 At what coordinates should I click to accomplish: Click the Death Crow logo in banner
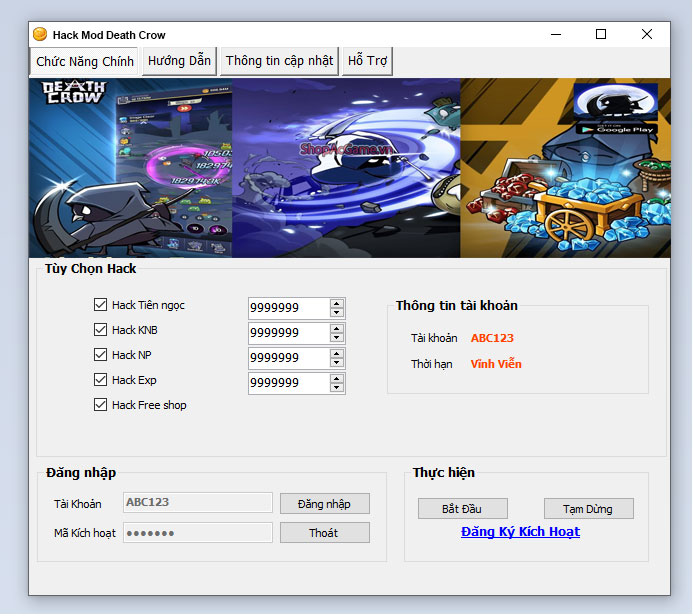tap(74, 92)
